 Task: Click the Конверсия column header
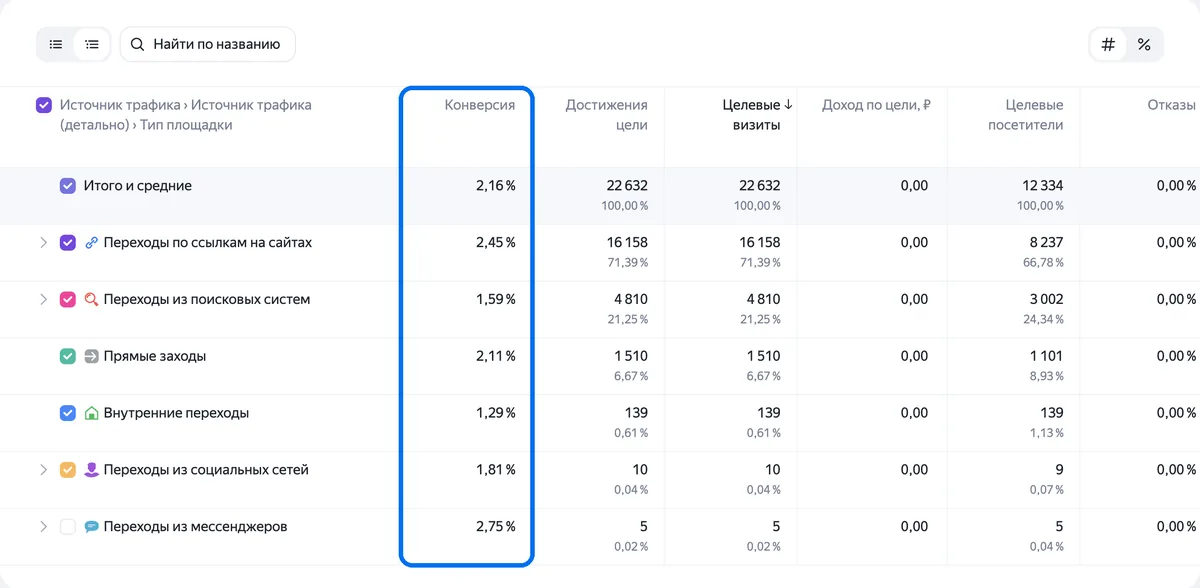(x=480, y=105)
